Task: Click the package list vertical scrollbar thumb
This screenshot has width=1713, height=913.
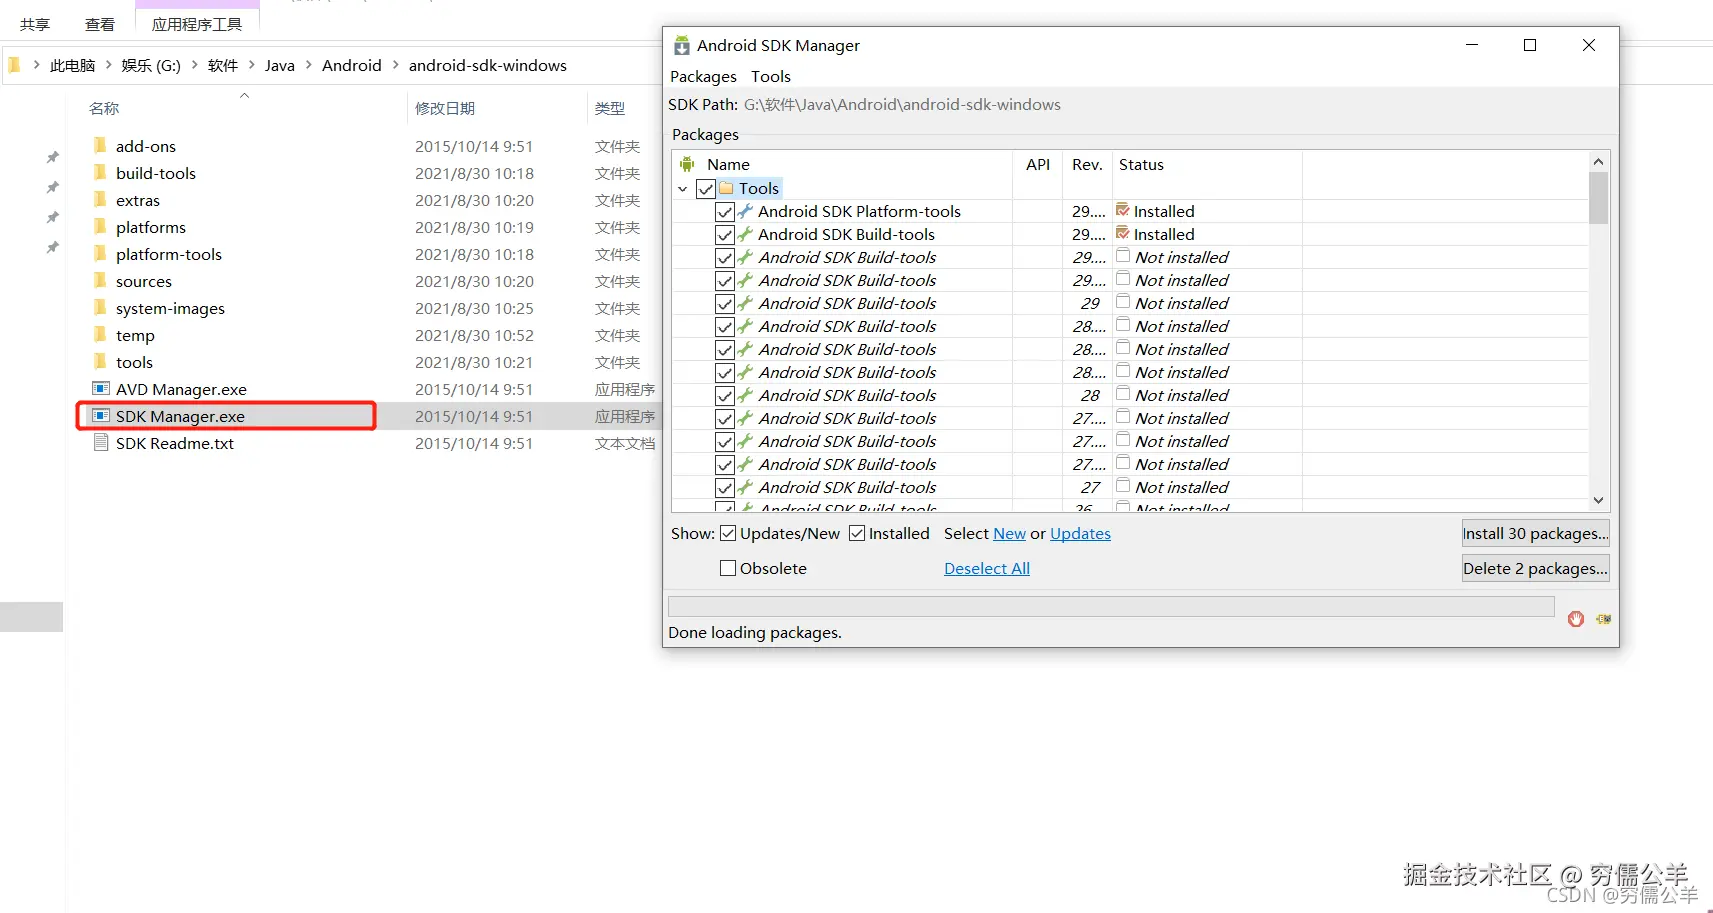Action: (x=1598, y=198)
